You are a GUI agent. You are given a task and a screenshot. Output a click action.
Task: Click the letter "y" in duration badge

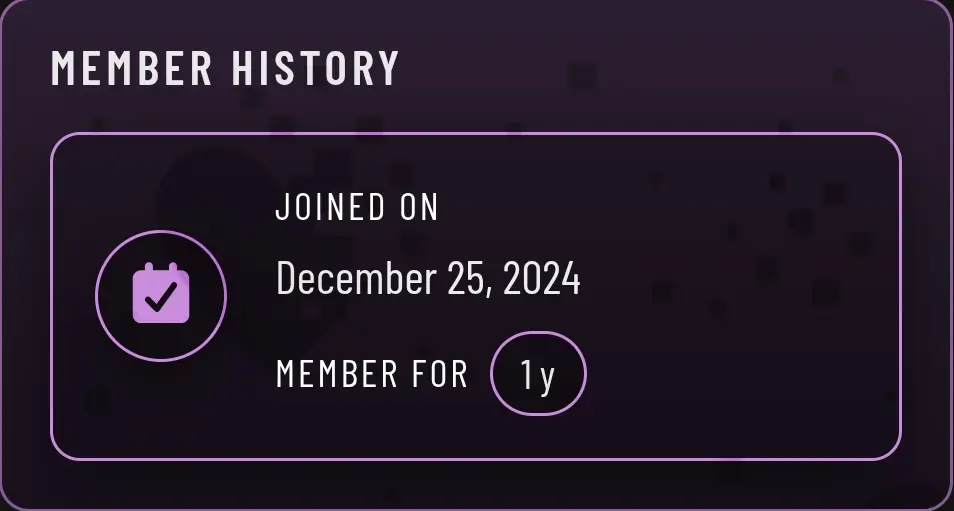[x=546, y=377]
